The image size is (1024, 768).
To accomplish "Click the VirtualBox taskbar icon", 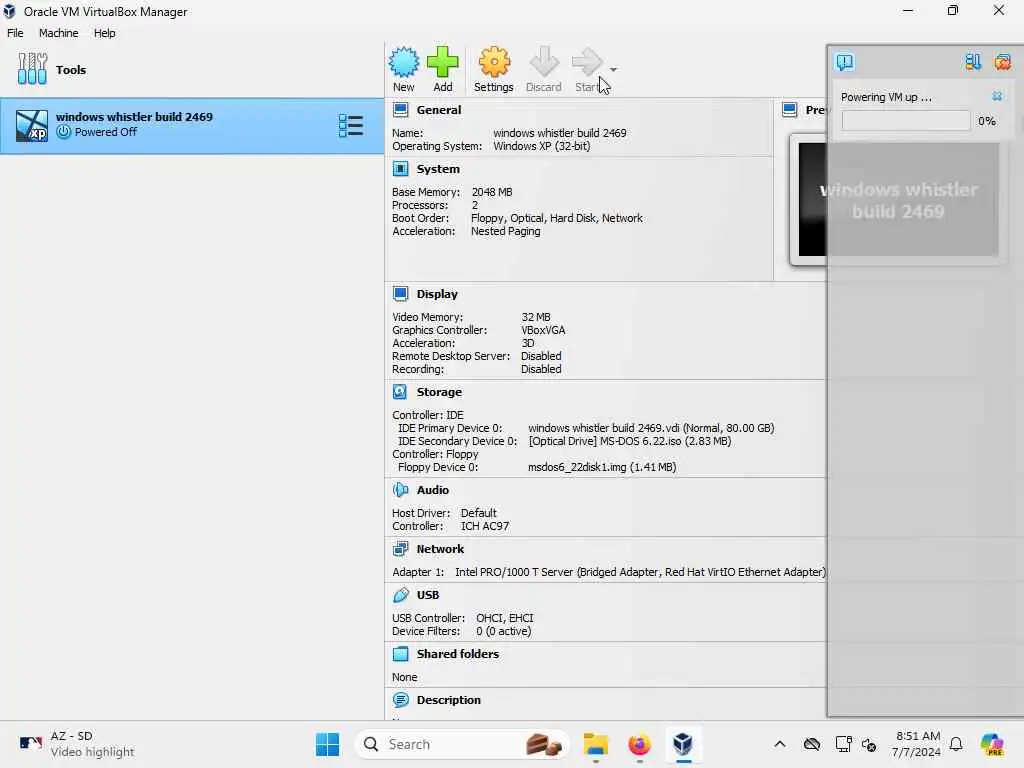I will (x=683, y=744).
